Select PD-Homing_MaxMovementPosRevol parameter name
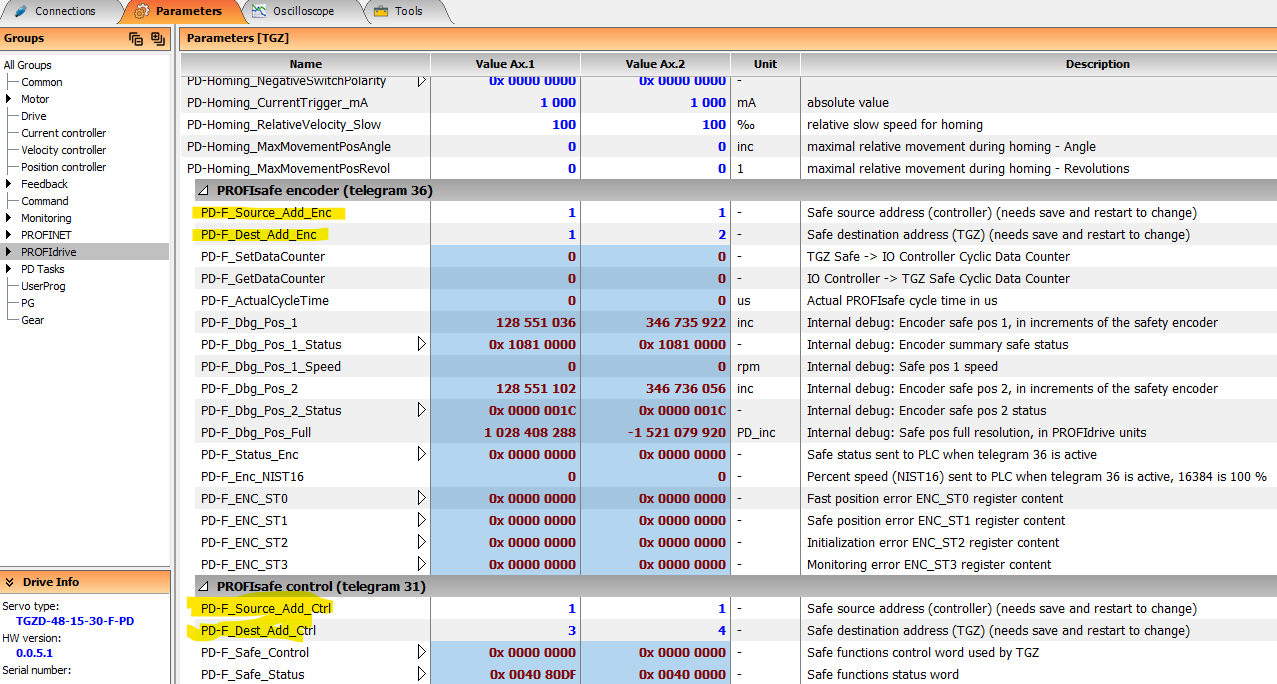Viewport: 1277px width, 684px height. [x=288, y=168]
